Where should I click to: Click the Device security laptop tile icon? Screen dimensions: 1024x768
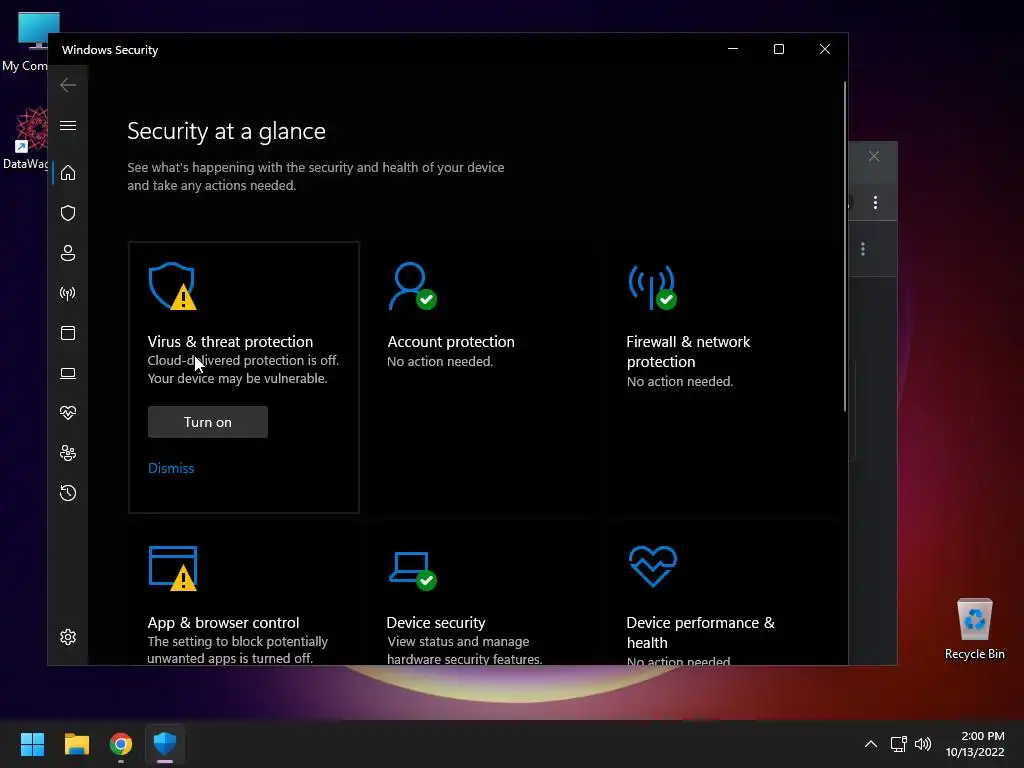pos(413,570)
